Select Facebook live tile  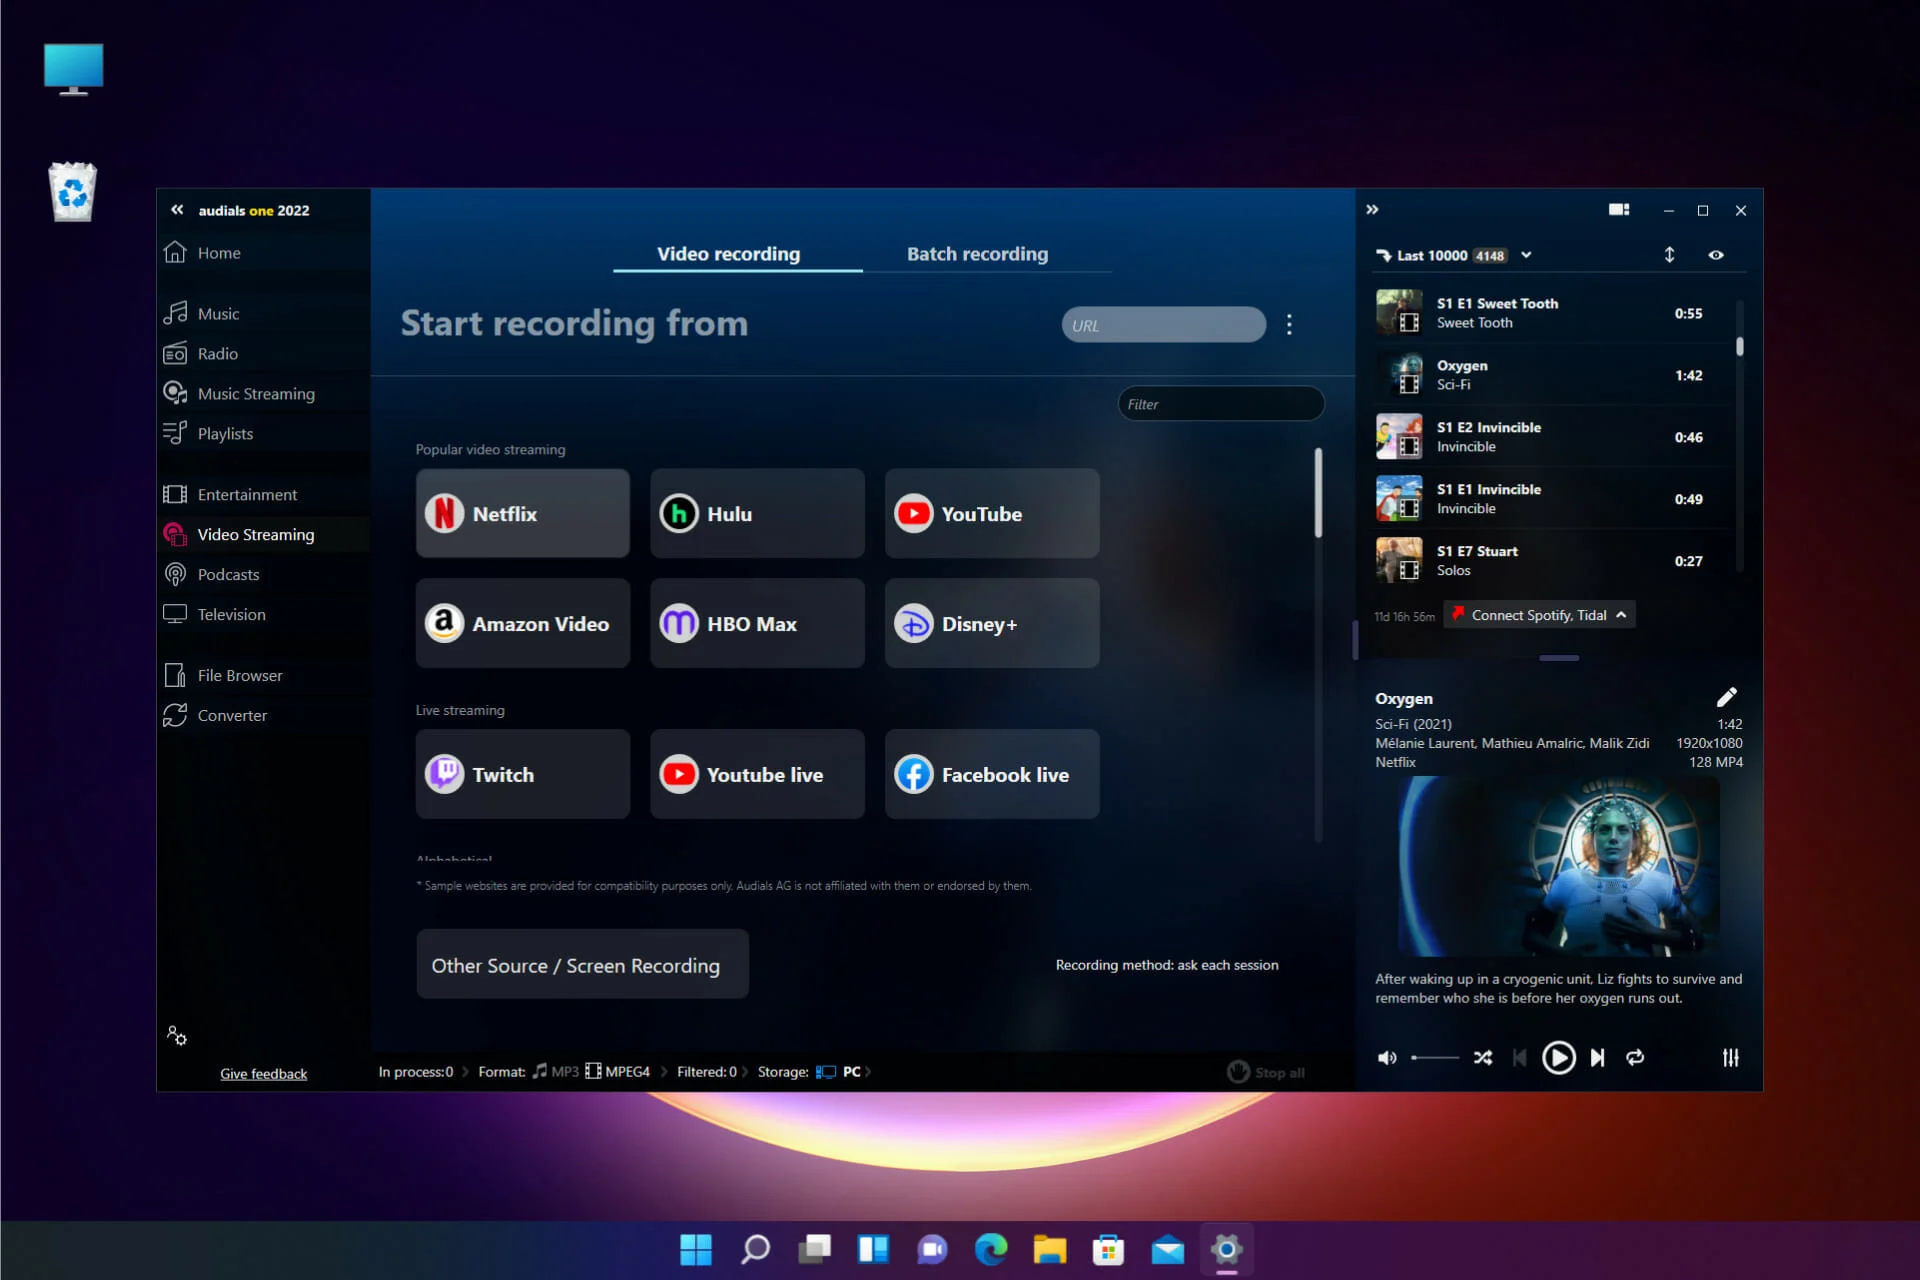coord(992,774)
